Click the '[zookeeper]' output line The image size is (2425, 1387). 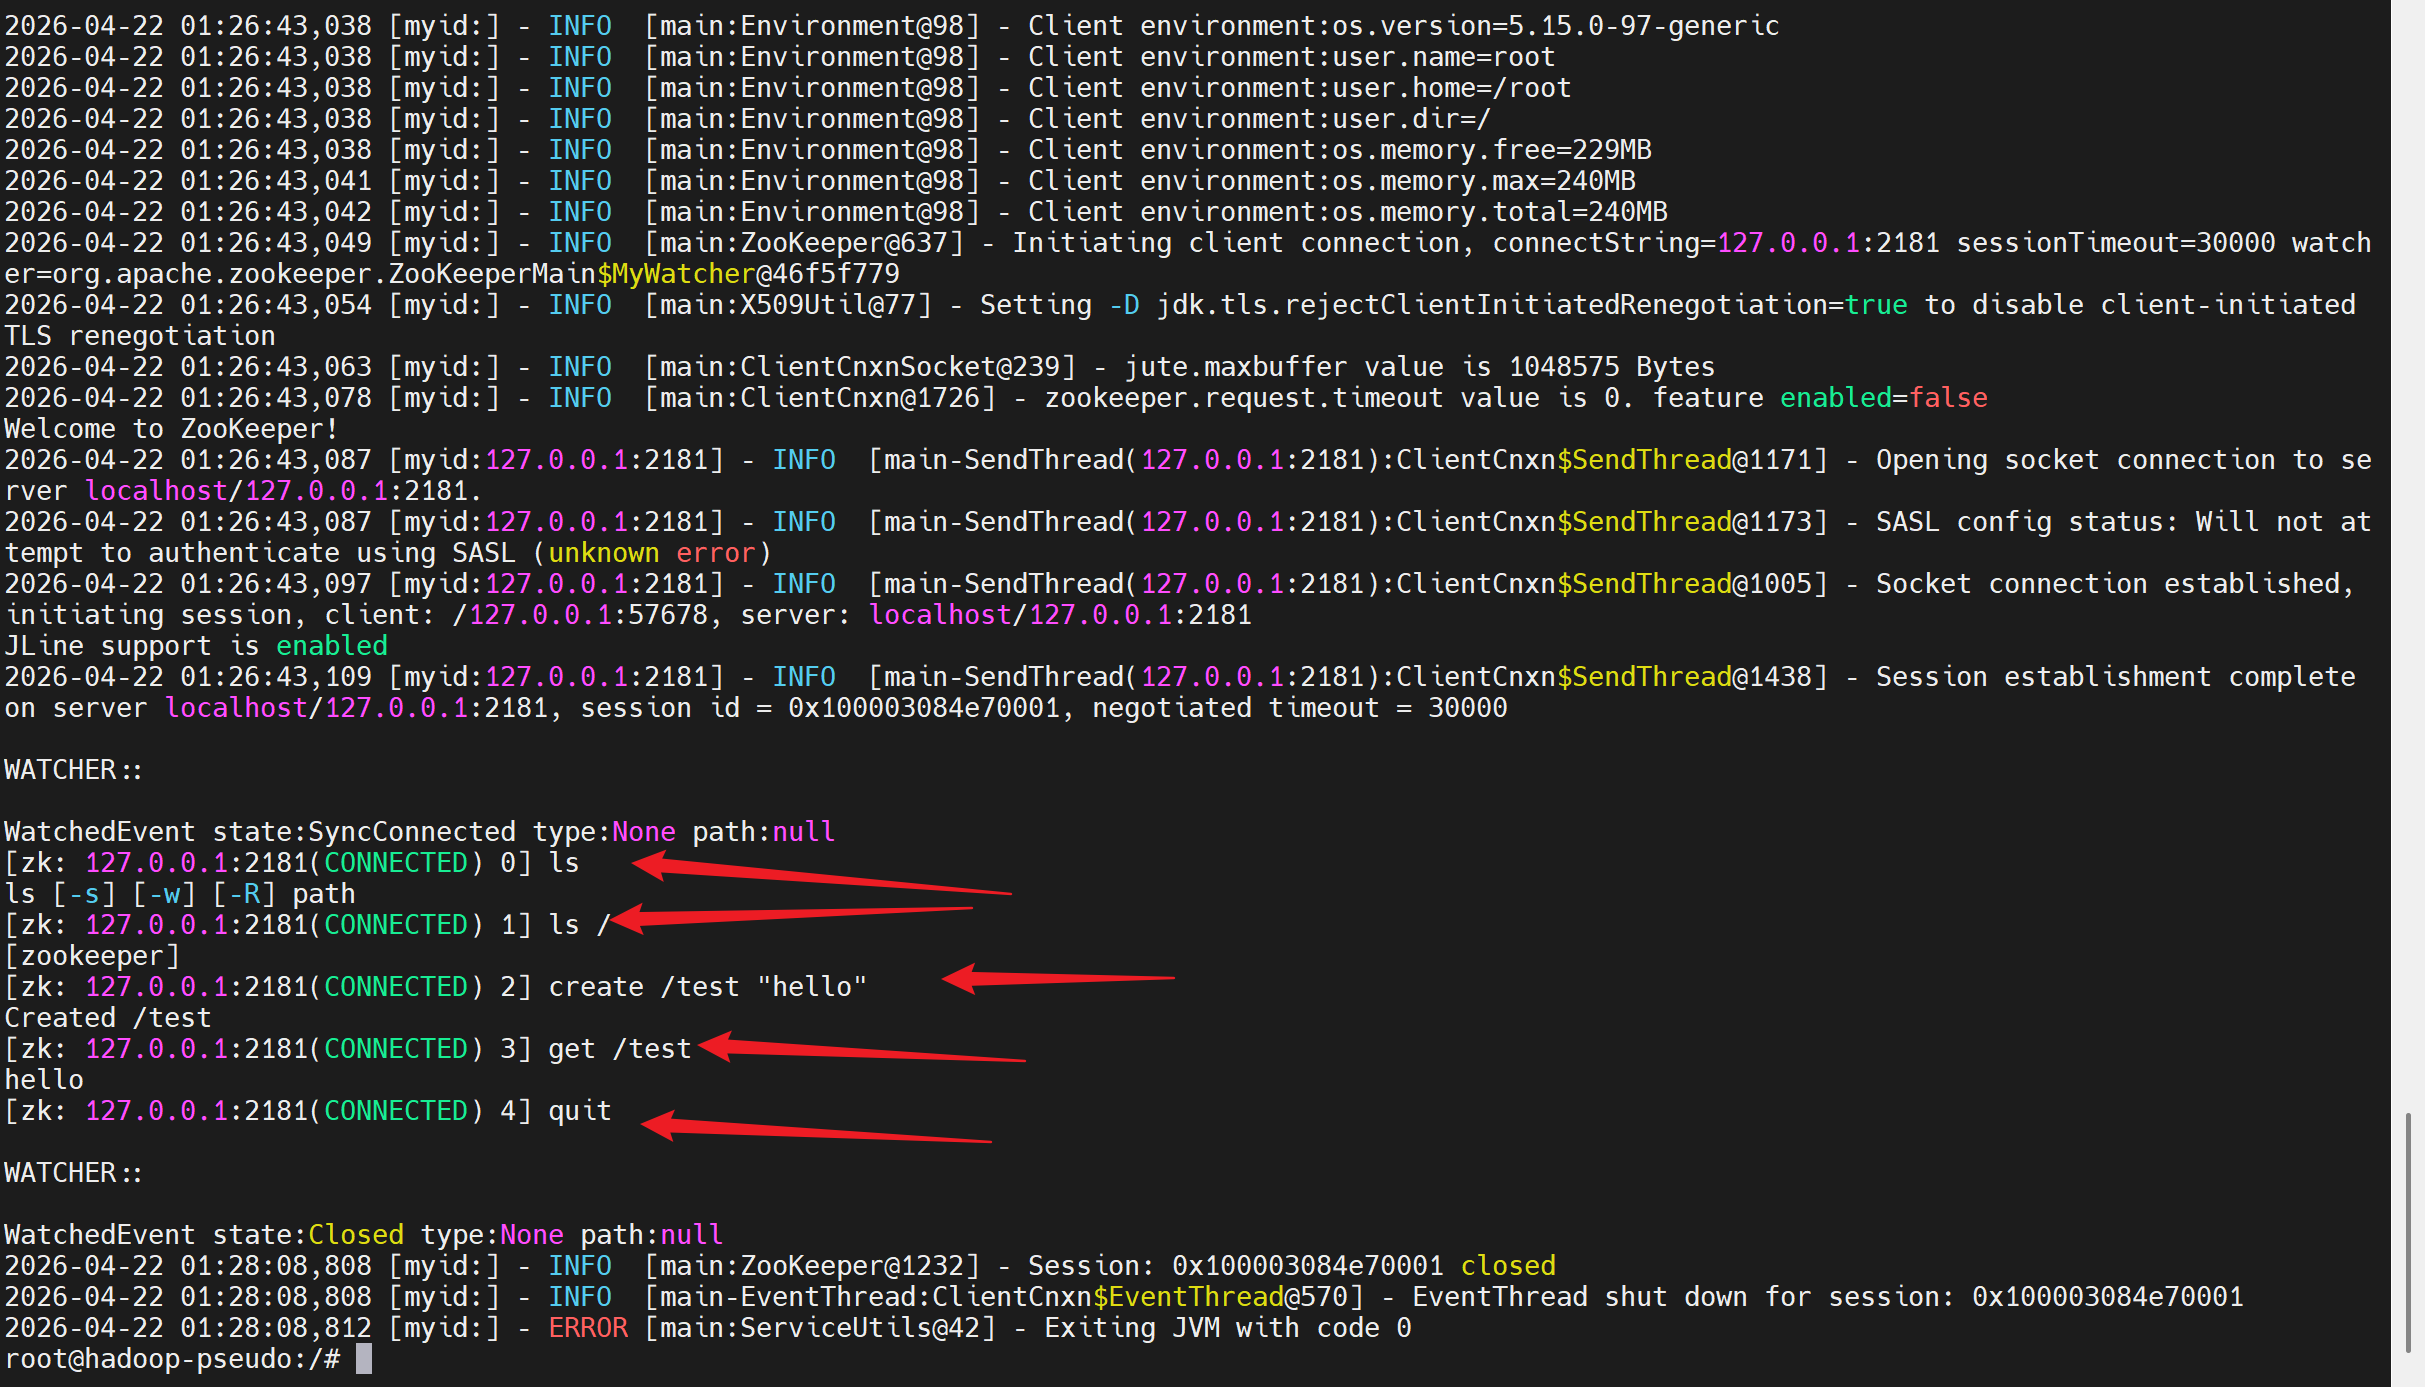92,955
